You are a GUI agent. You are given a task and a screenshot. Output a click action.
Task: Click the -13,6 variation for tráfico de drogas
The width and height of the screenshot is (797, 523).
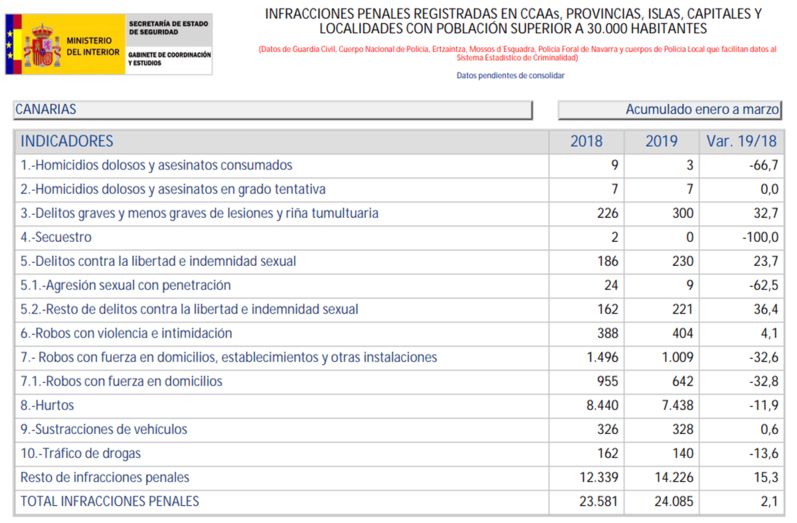coord(763,453)
